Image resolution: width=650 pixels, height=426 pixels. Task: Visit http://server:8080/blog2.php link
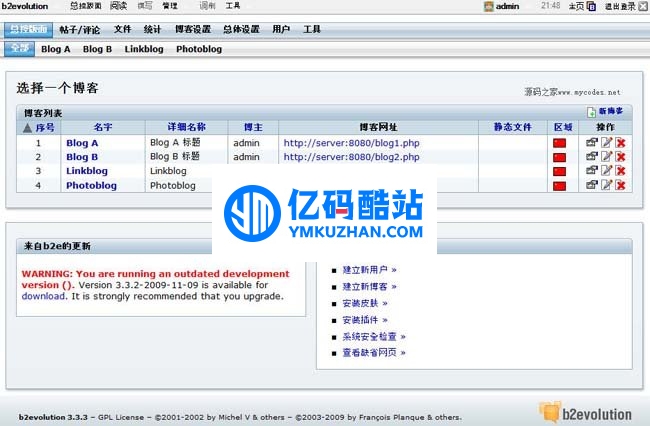pyautogui.click(x=352, y=157)
